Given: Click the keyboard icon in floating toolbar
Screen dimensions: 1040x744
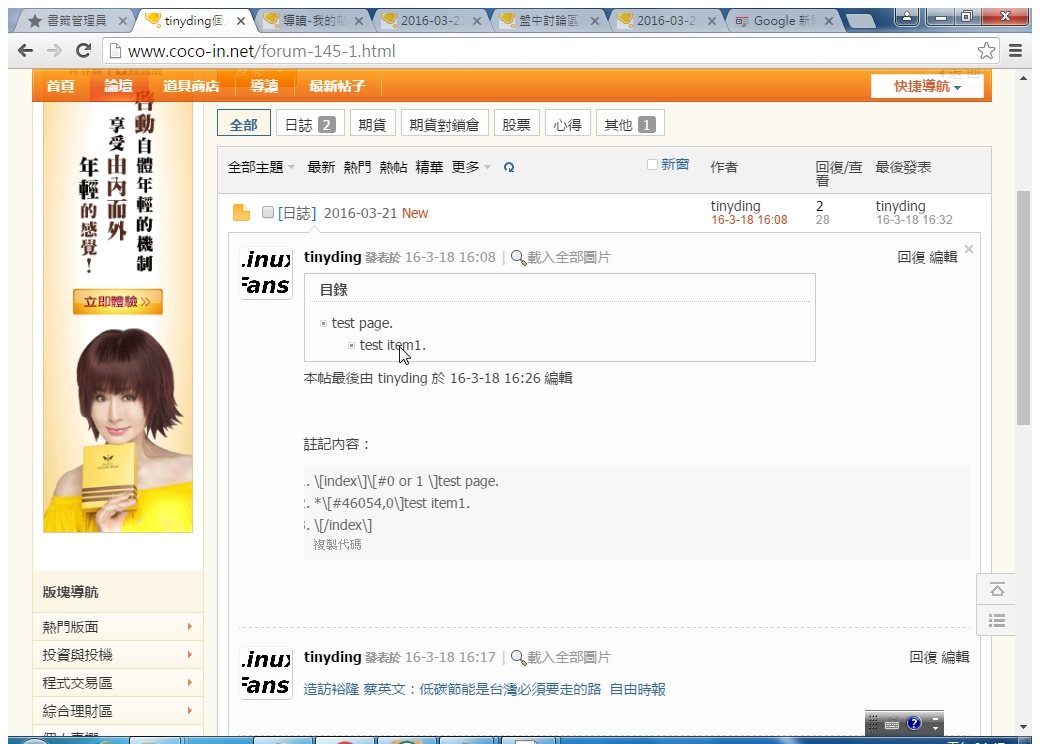Looking at the screenshot, I should point(892,724).
